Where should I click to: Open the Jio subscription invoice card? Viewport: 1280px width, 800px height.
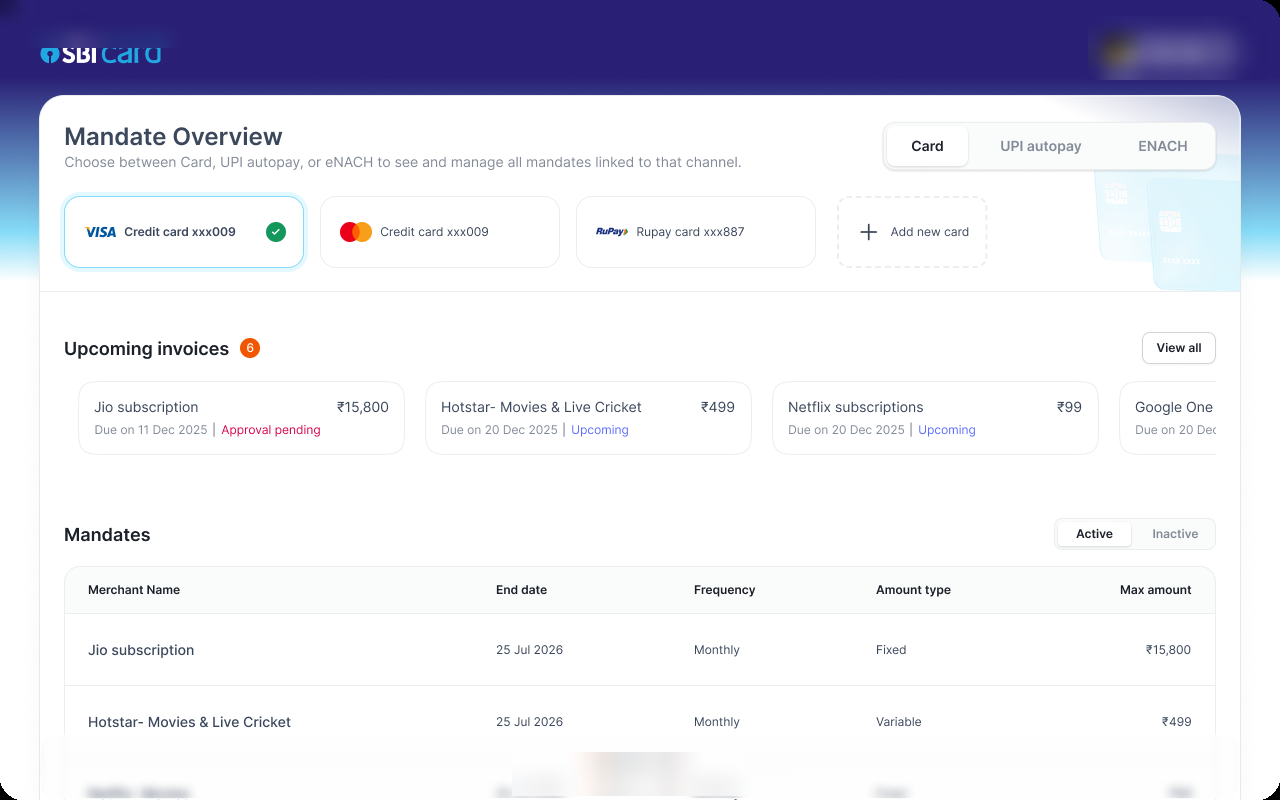click(x=241, y=418)
